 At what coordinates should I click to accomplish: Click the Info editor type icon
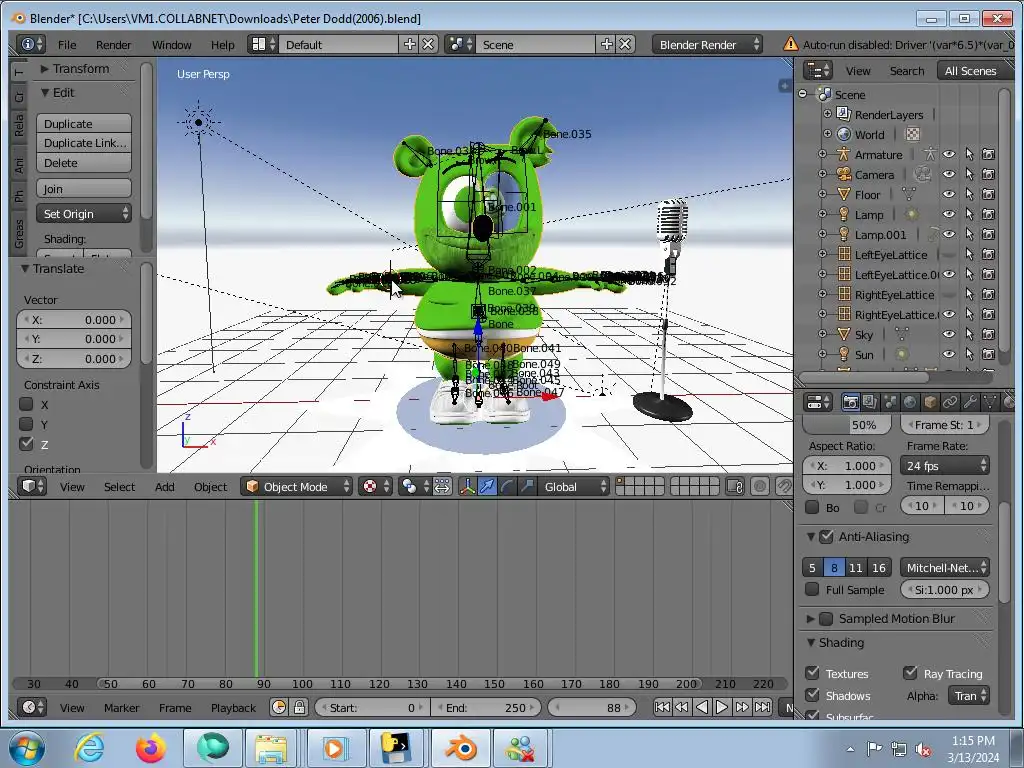click(31, 44)
